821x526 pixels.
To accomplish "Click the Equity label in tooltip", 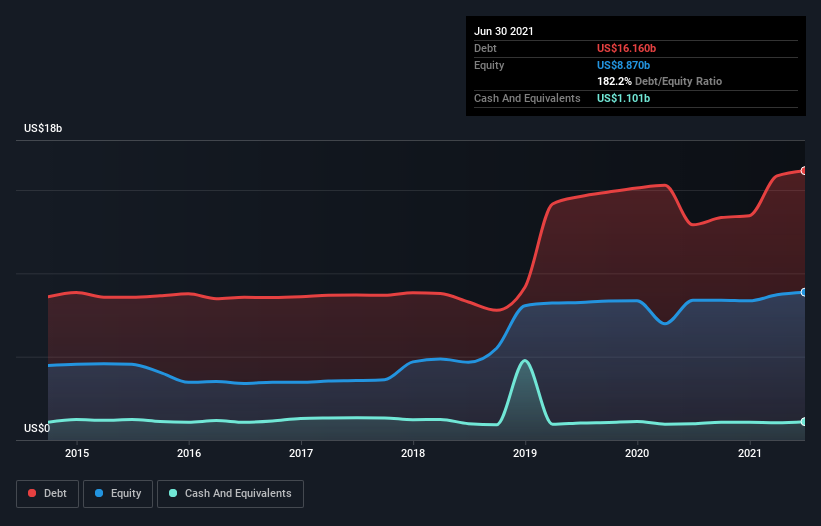I will point(489,65).
